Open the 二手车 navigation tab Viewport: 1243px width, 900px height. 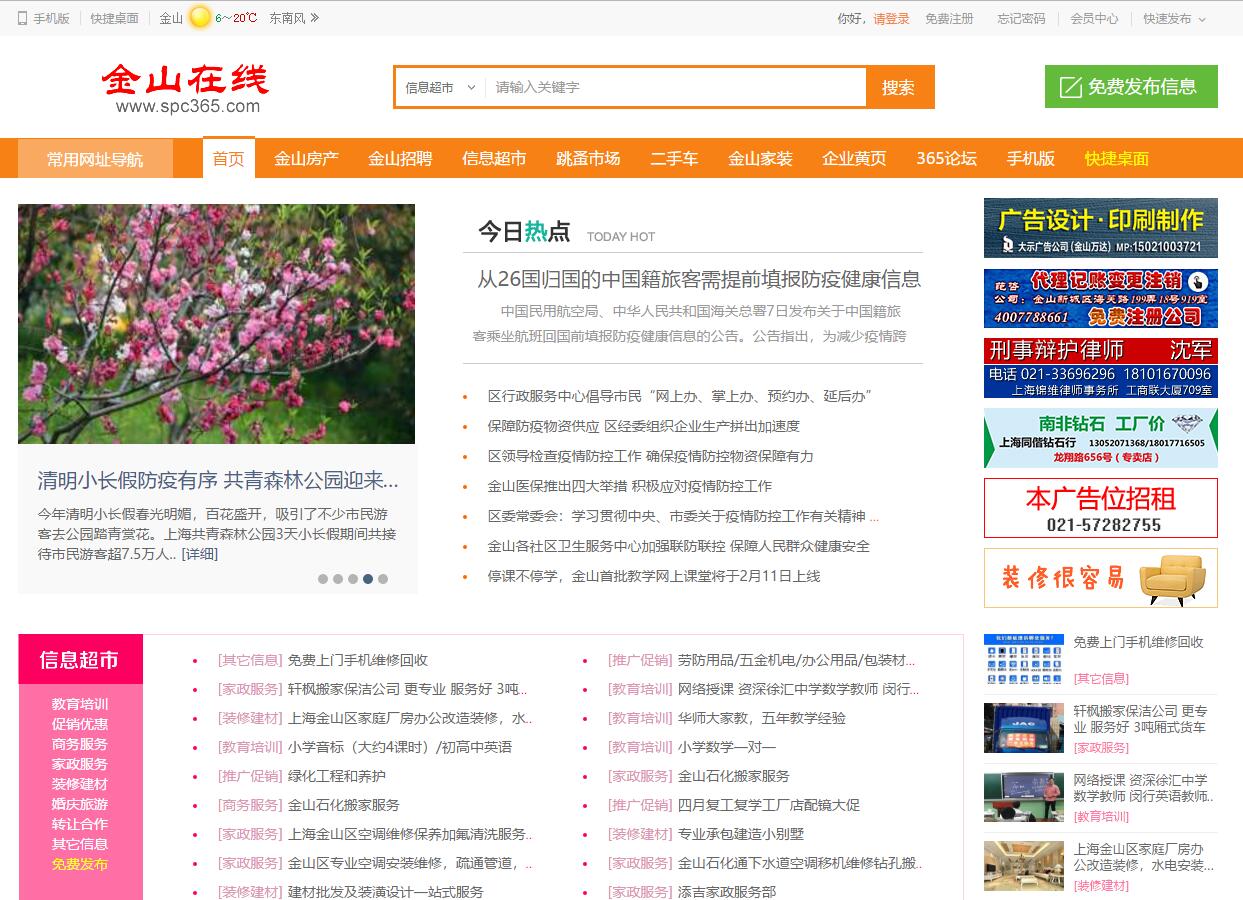674,158
